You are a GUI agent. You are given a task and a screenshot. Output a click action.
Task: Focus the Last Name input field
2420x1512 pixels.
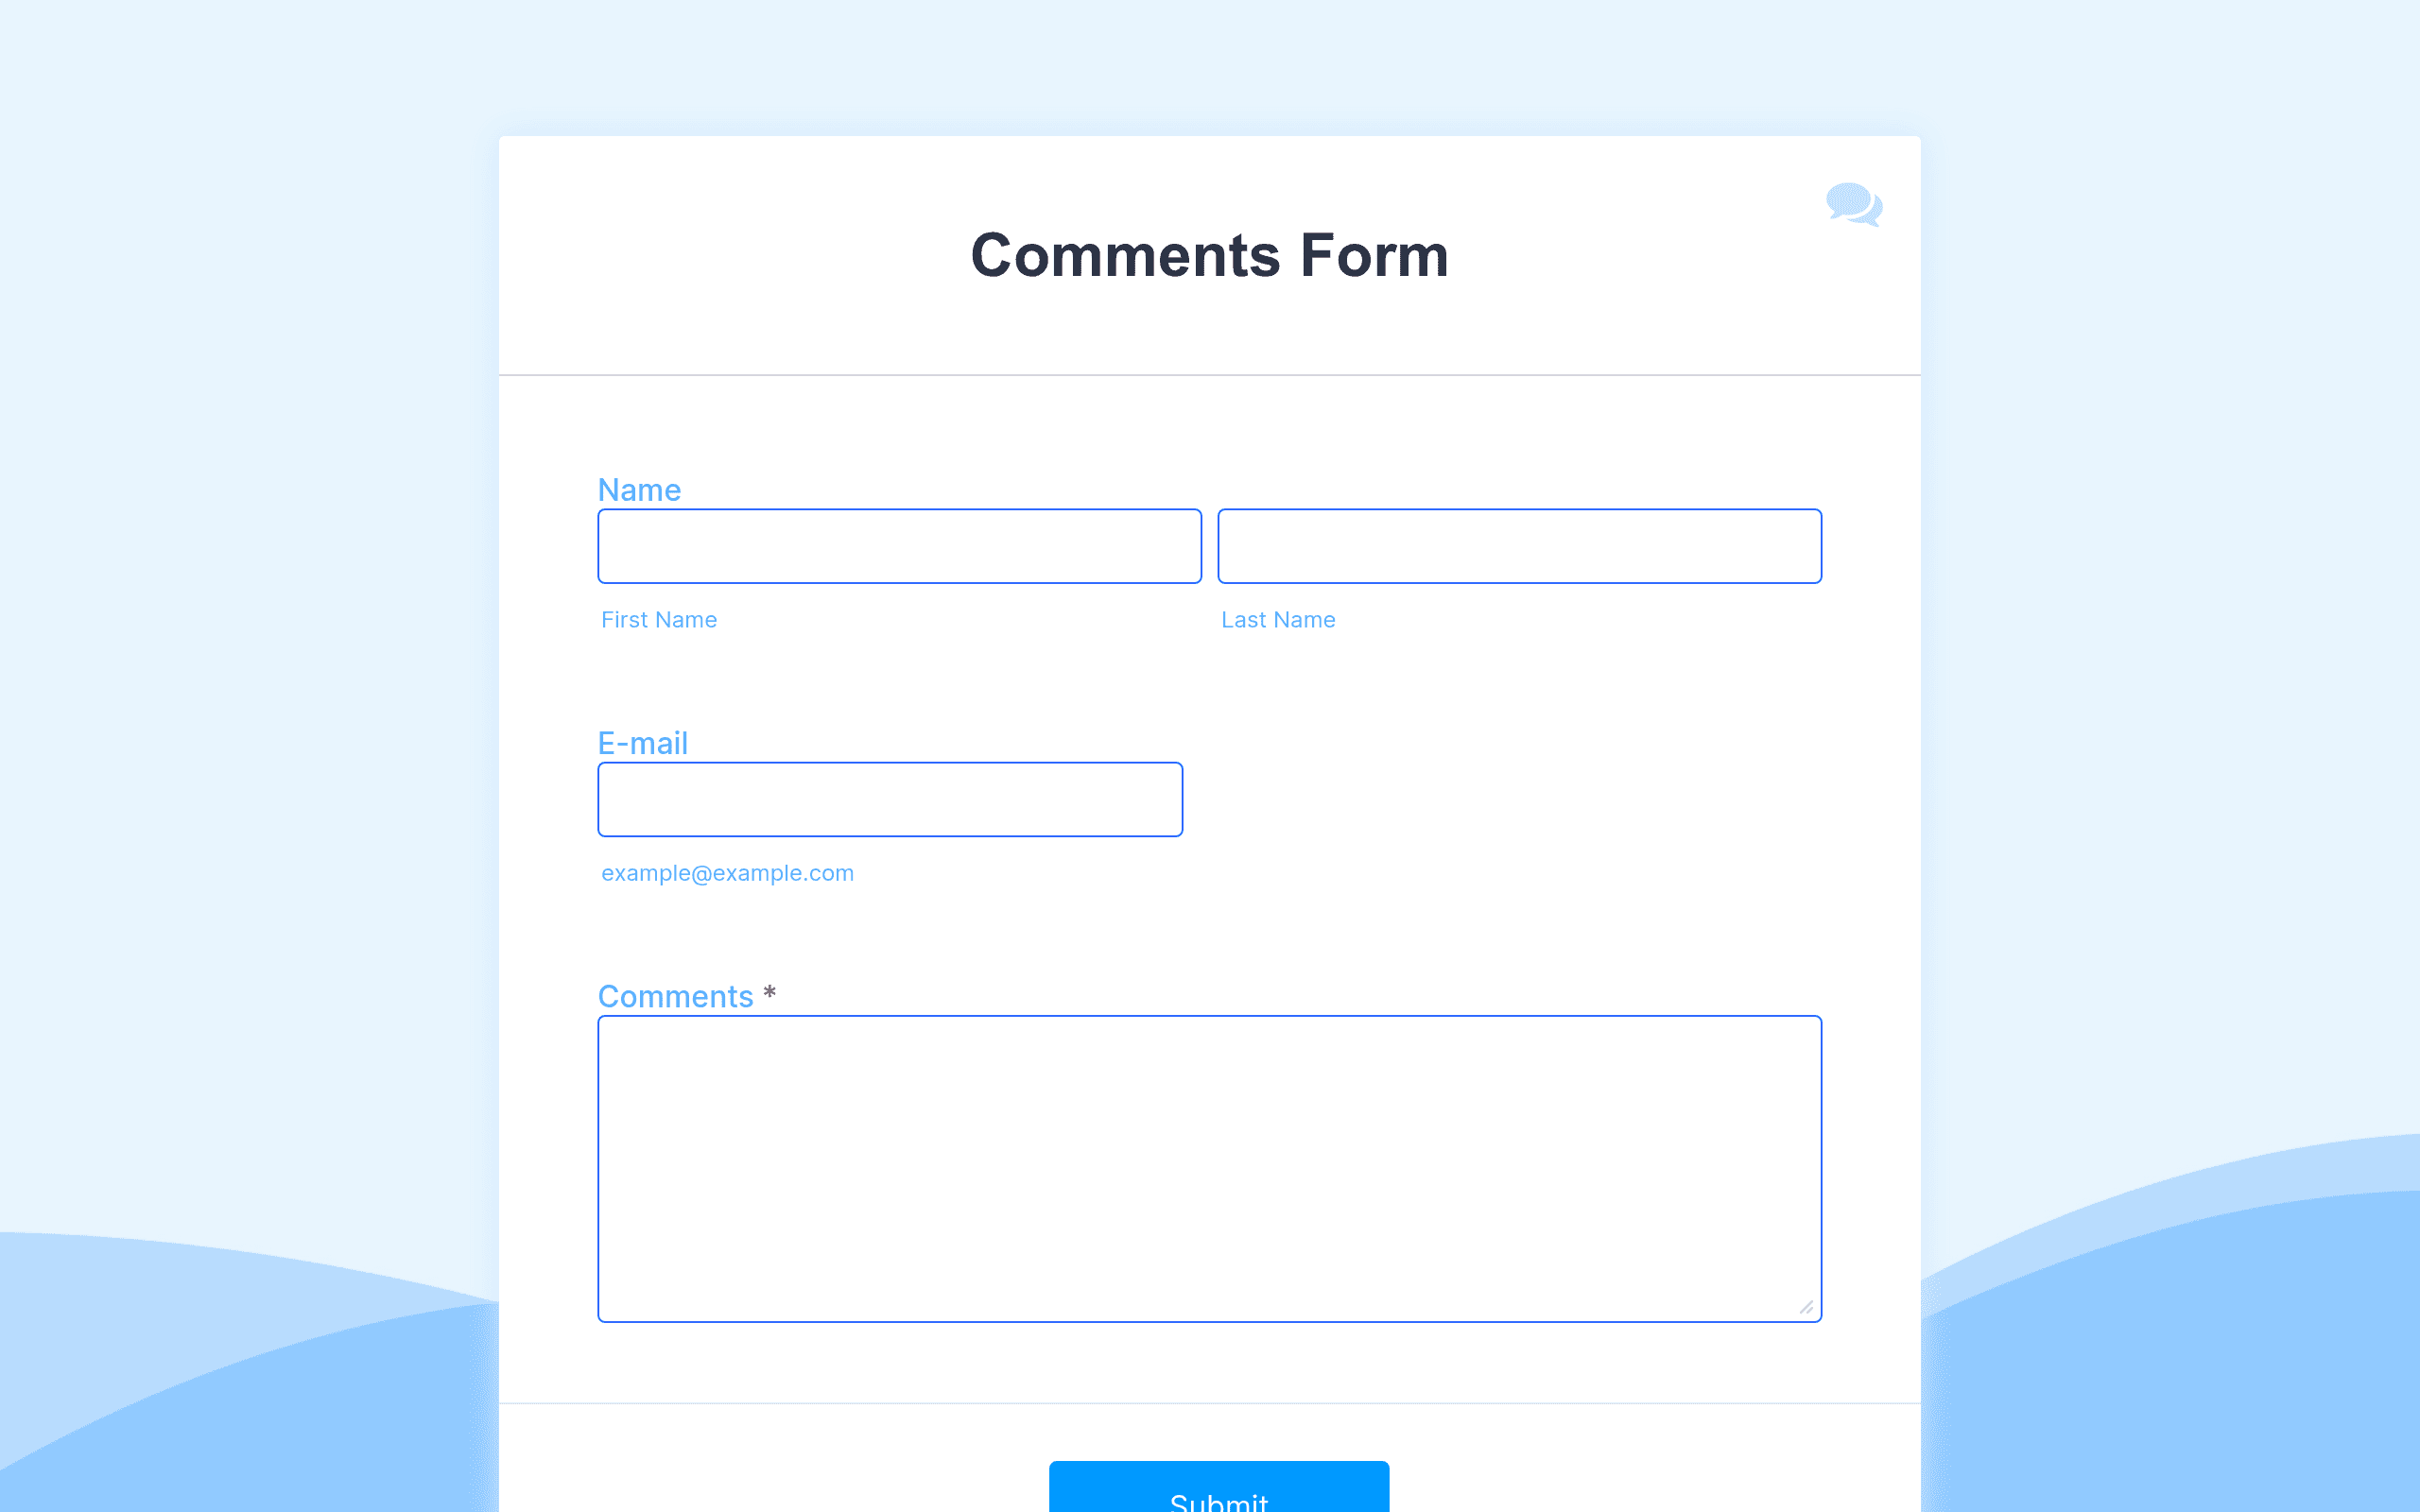tap(1519, 546)
